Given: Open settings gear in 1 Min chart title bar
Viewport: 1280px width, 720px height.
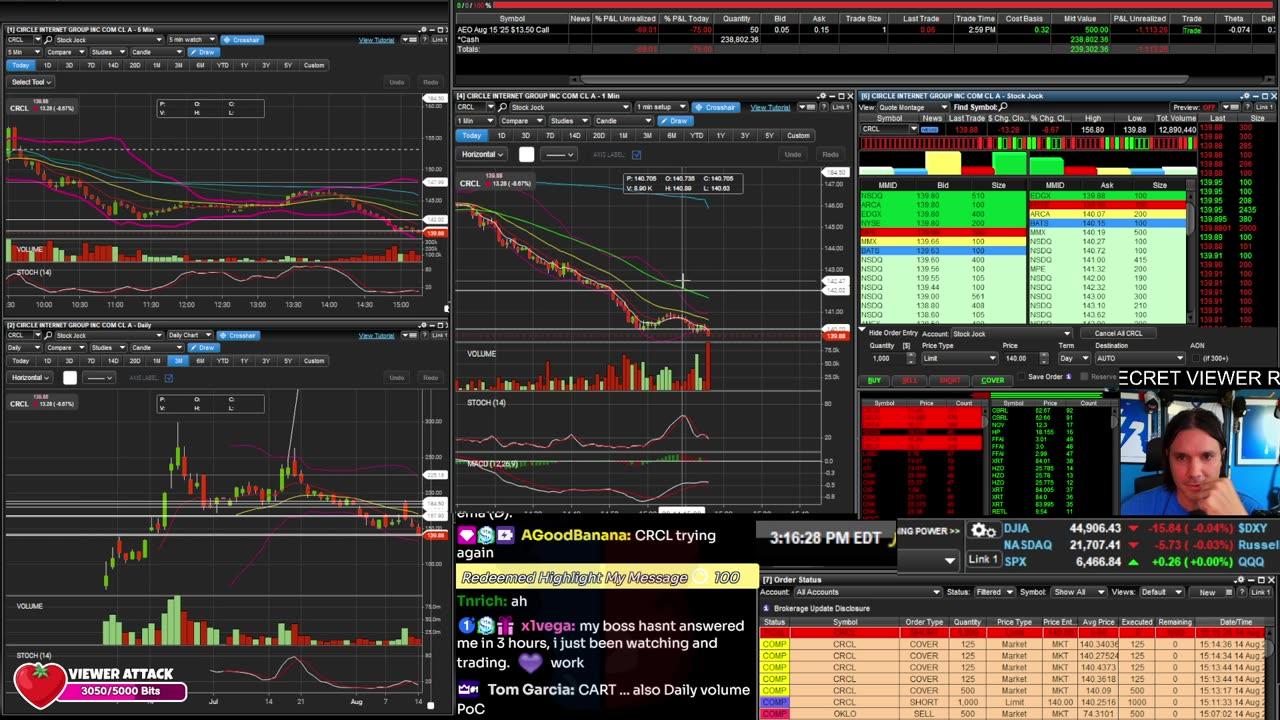Looking at the screenshot, I should click(821, 95).
